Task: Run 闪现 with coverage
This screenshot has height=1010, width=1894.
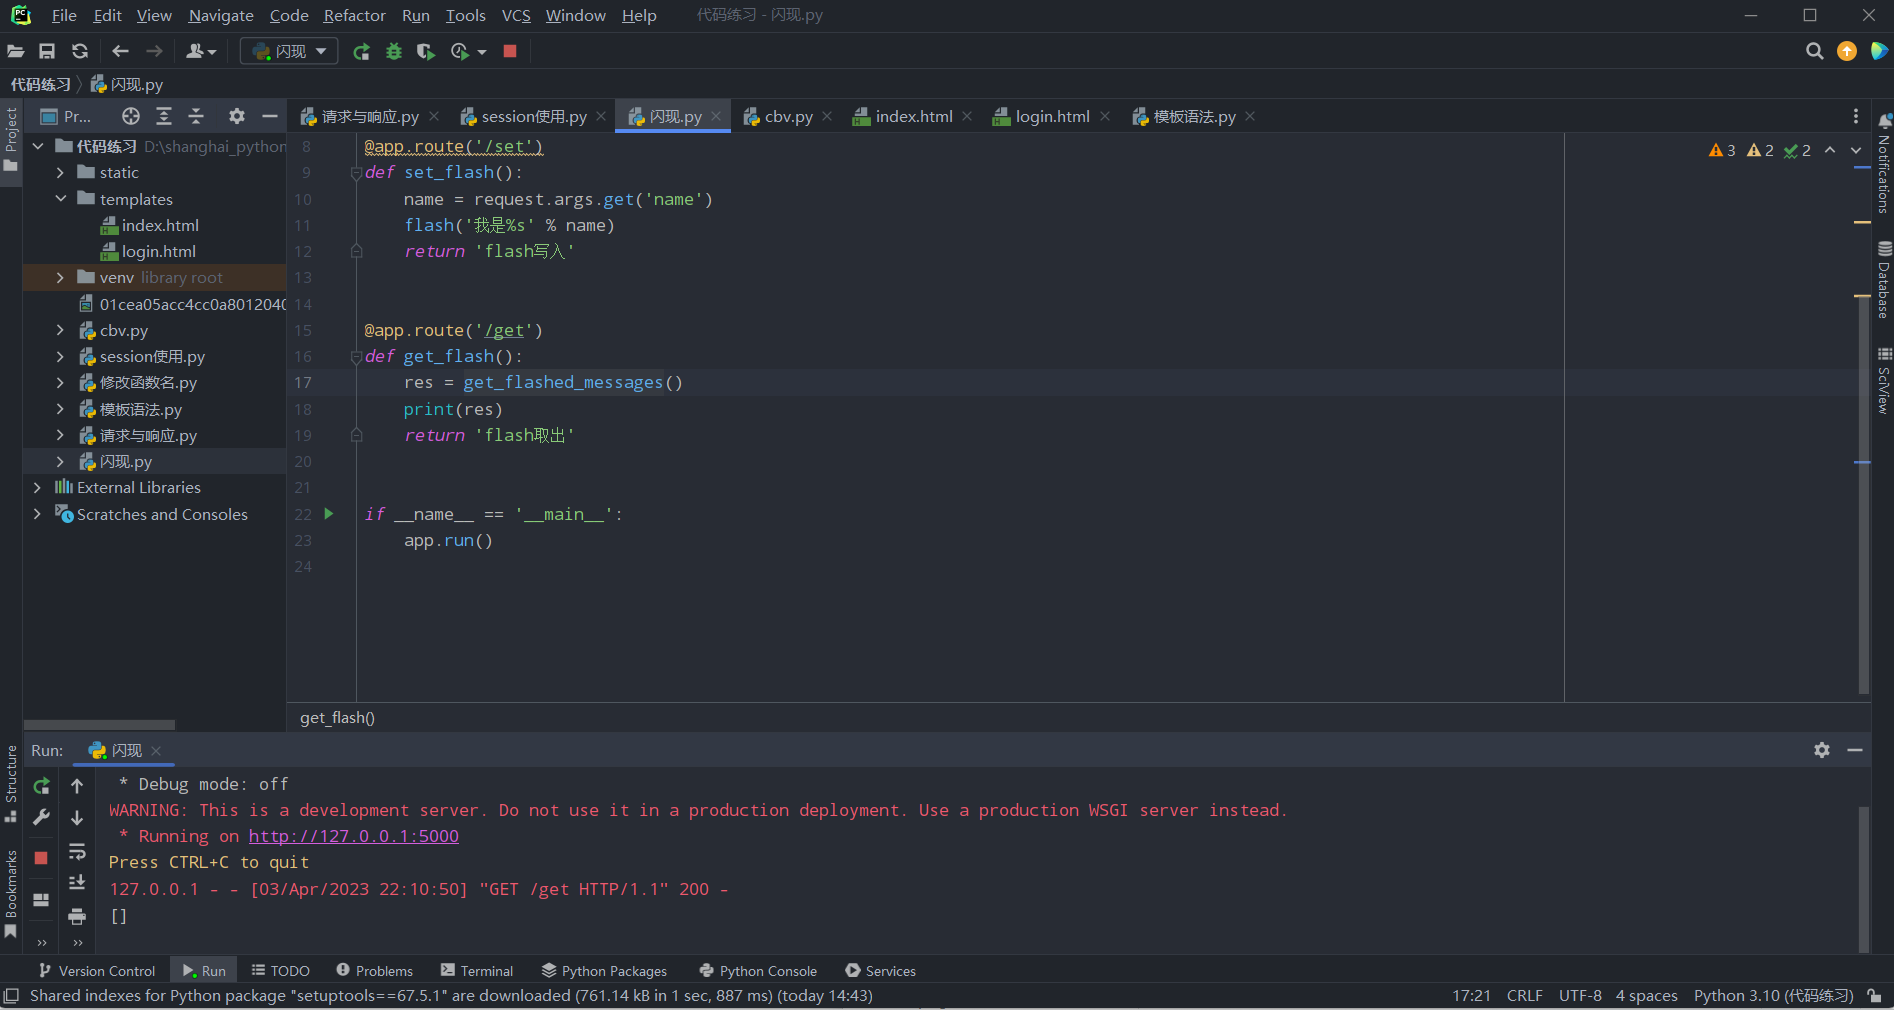Action: pos(426,51)
